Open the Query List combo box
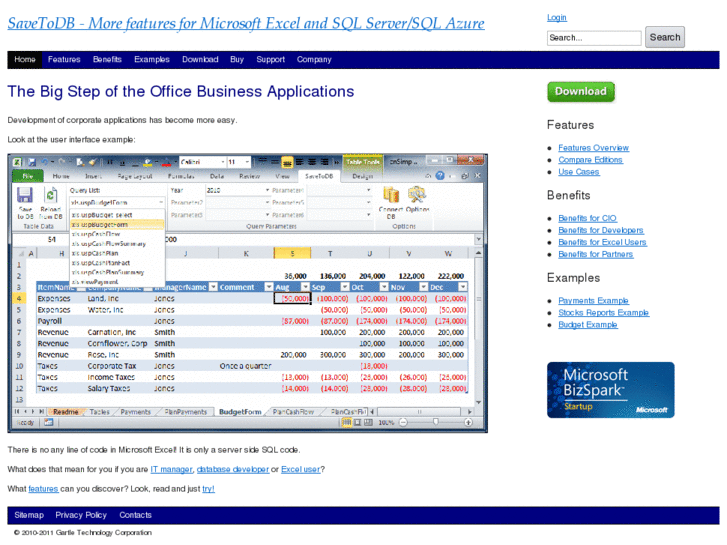Image resolution: width=727 pixels, height=545 pixels. tap(117, 203)
